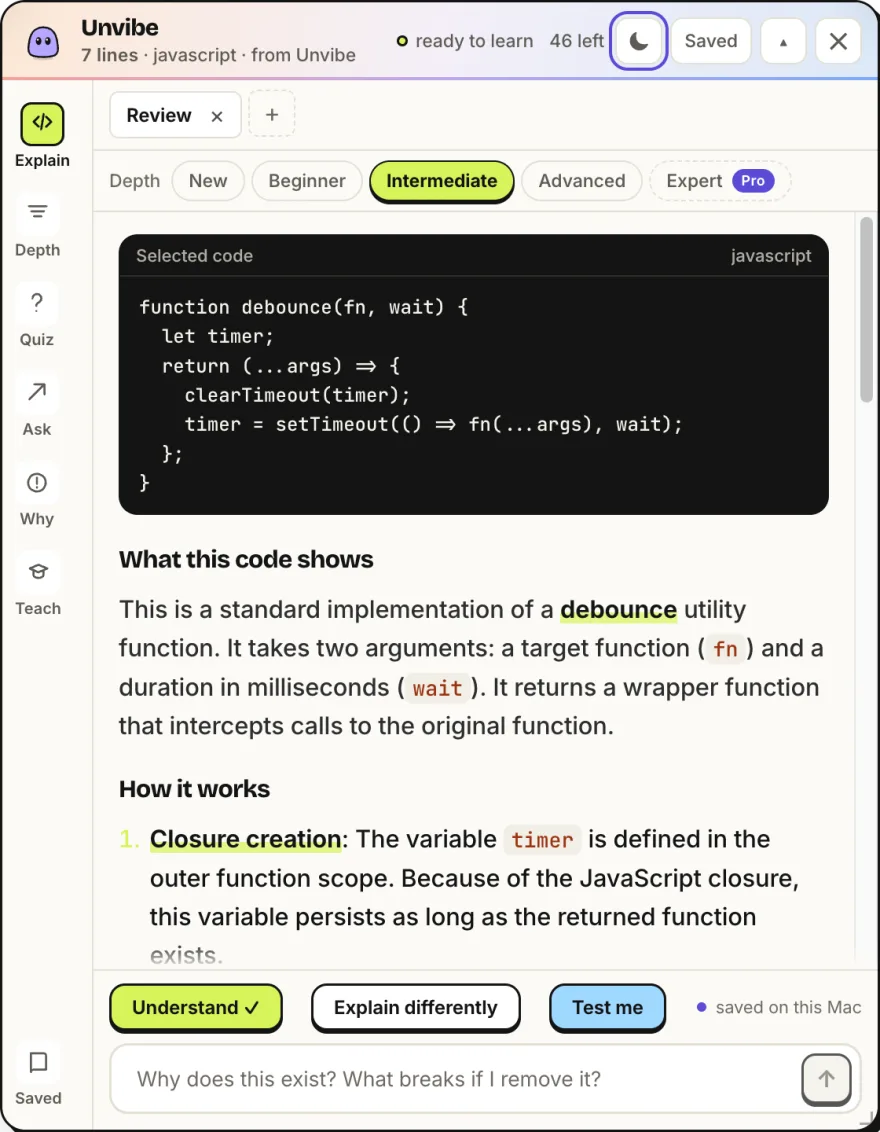
Task: Click the 'saved on this Mac' status
Action: tap(779, 1007)
